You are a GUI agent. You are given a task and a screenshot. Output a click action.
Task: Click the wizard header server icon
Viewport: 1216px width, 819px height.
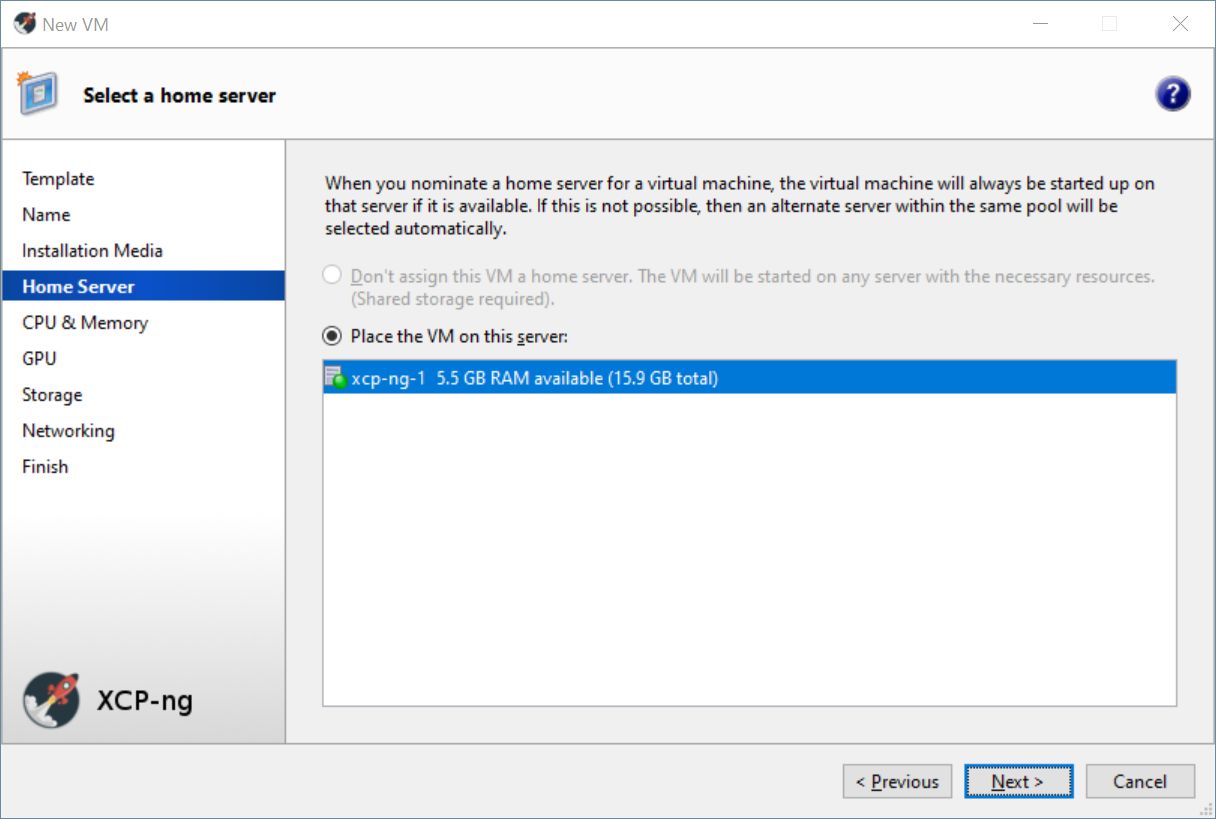coord(38,94)
